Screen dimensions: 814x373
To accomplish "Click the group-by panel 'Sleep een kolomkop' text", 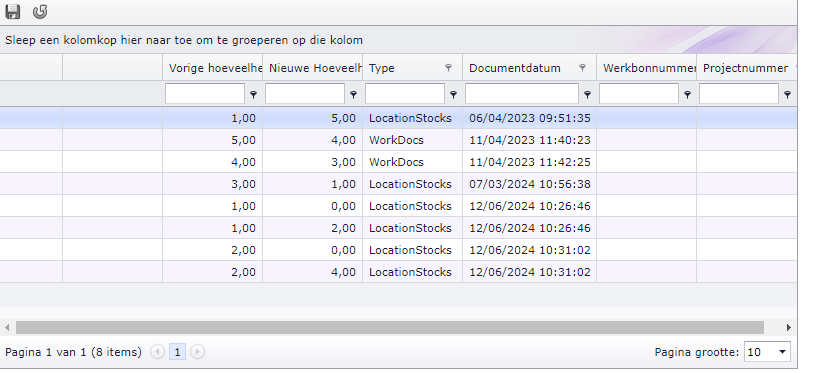I will coord(184,40).
